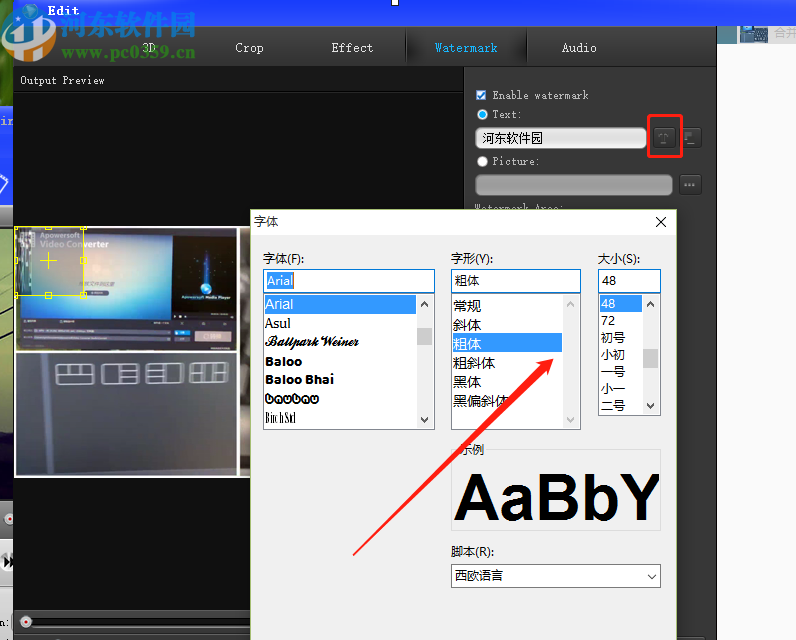Select the Text watermark radio button
This screenshot has width=796, height=640.
pos(482,115)
